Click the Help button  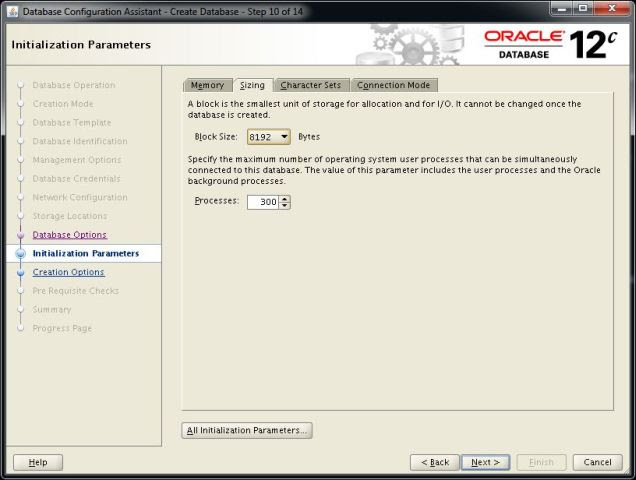[x=38, y=463]
